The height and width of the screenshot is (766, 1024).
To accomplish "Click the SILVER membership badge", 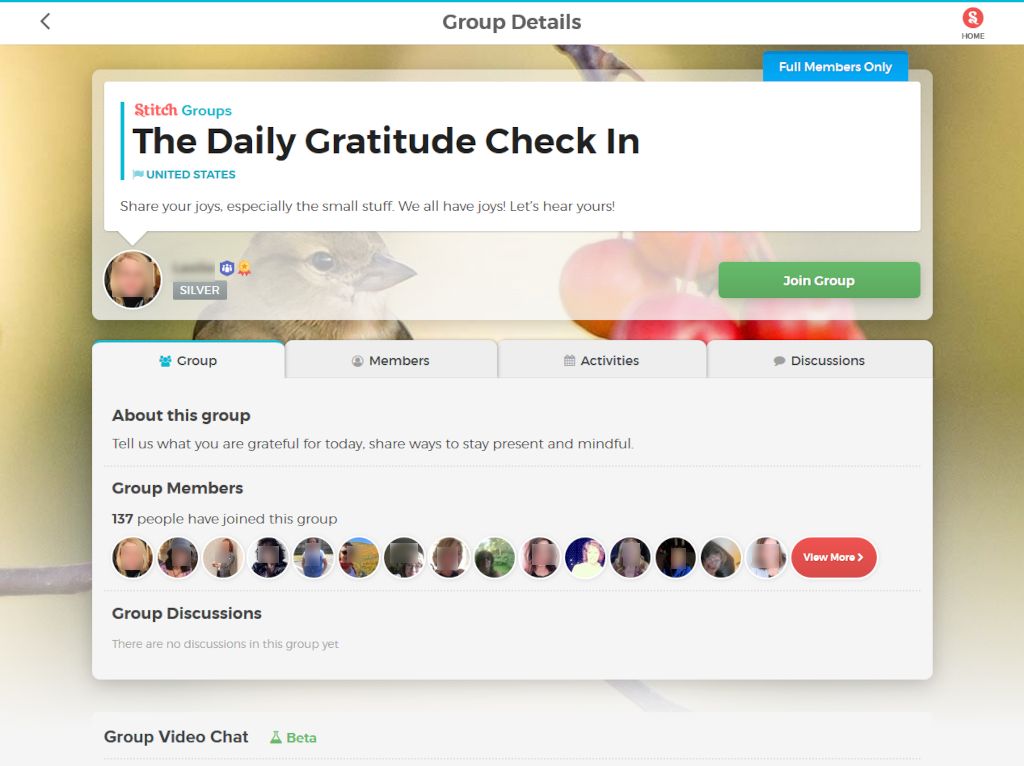I will coord(200,290).
